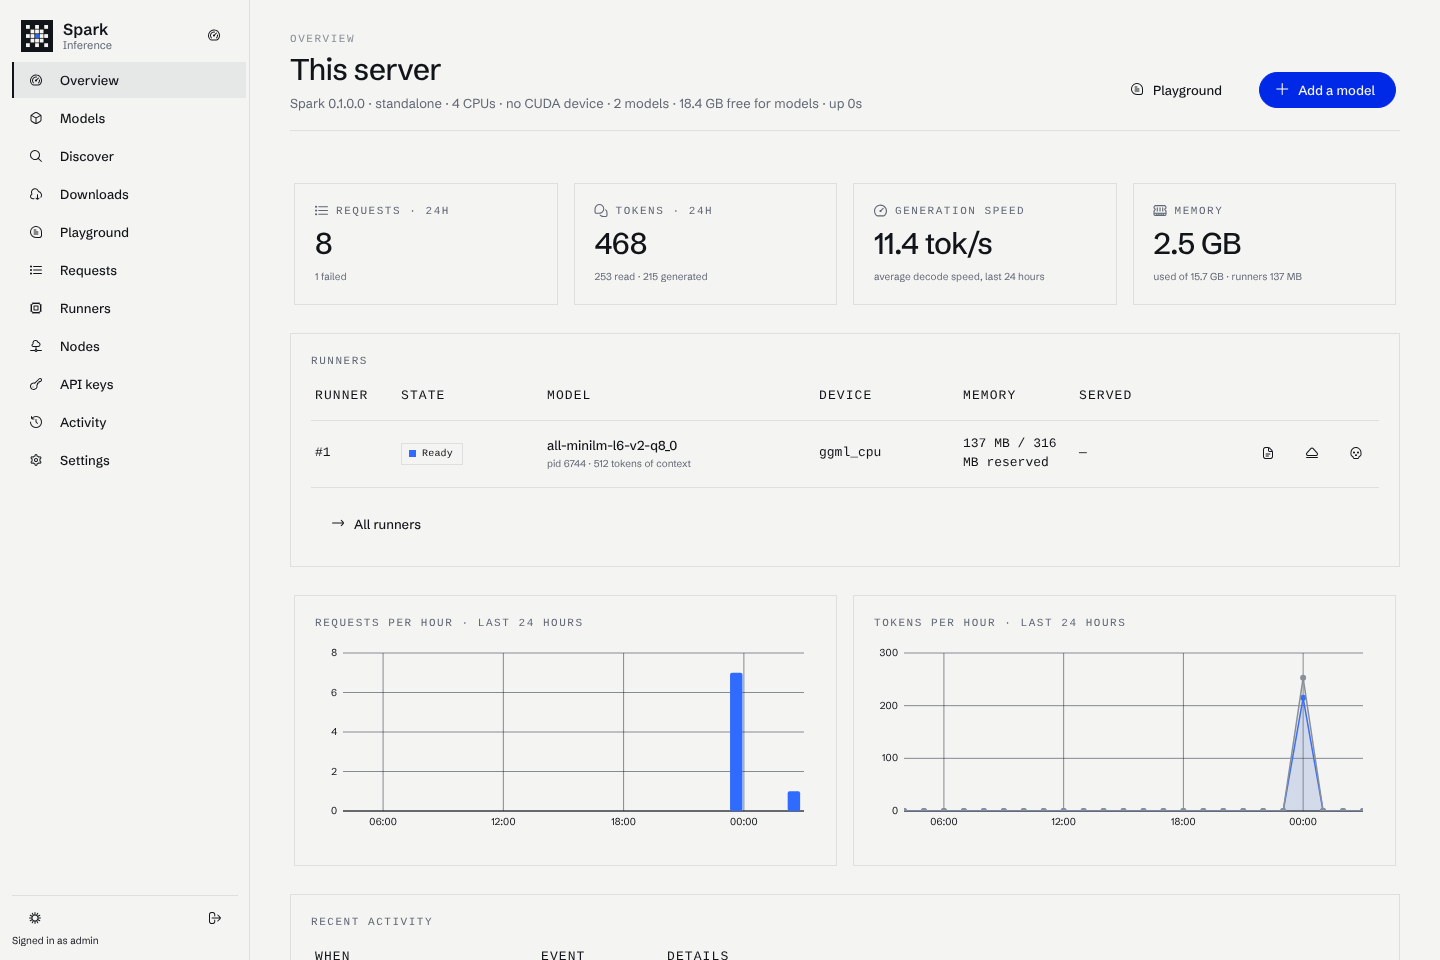
Task: Open Playground from the sidebar
Action: [x=129, y=232]
